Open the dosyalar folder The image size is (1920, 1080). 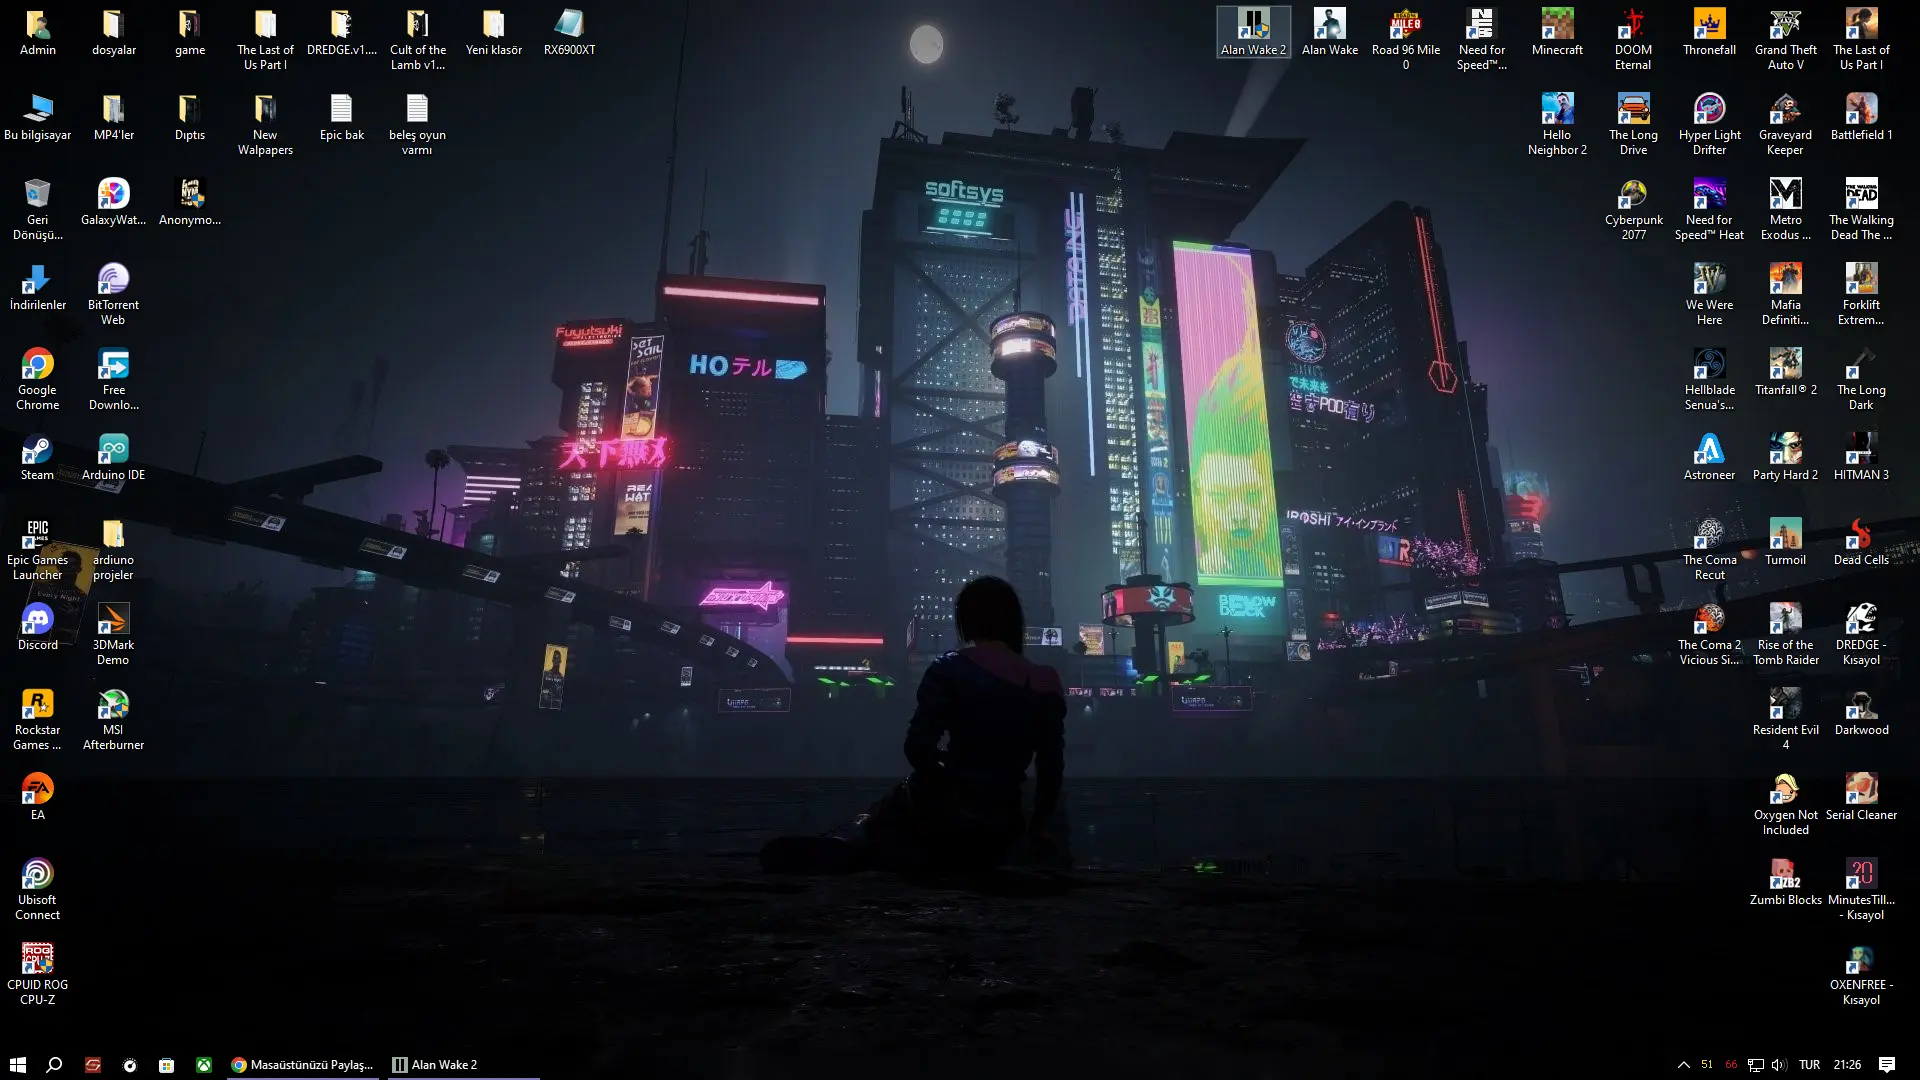(x=113, y=32)
